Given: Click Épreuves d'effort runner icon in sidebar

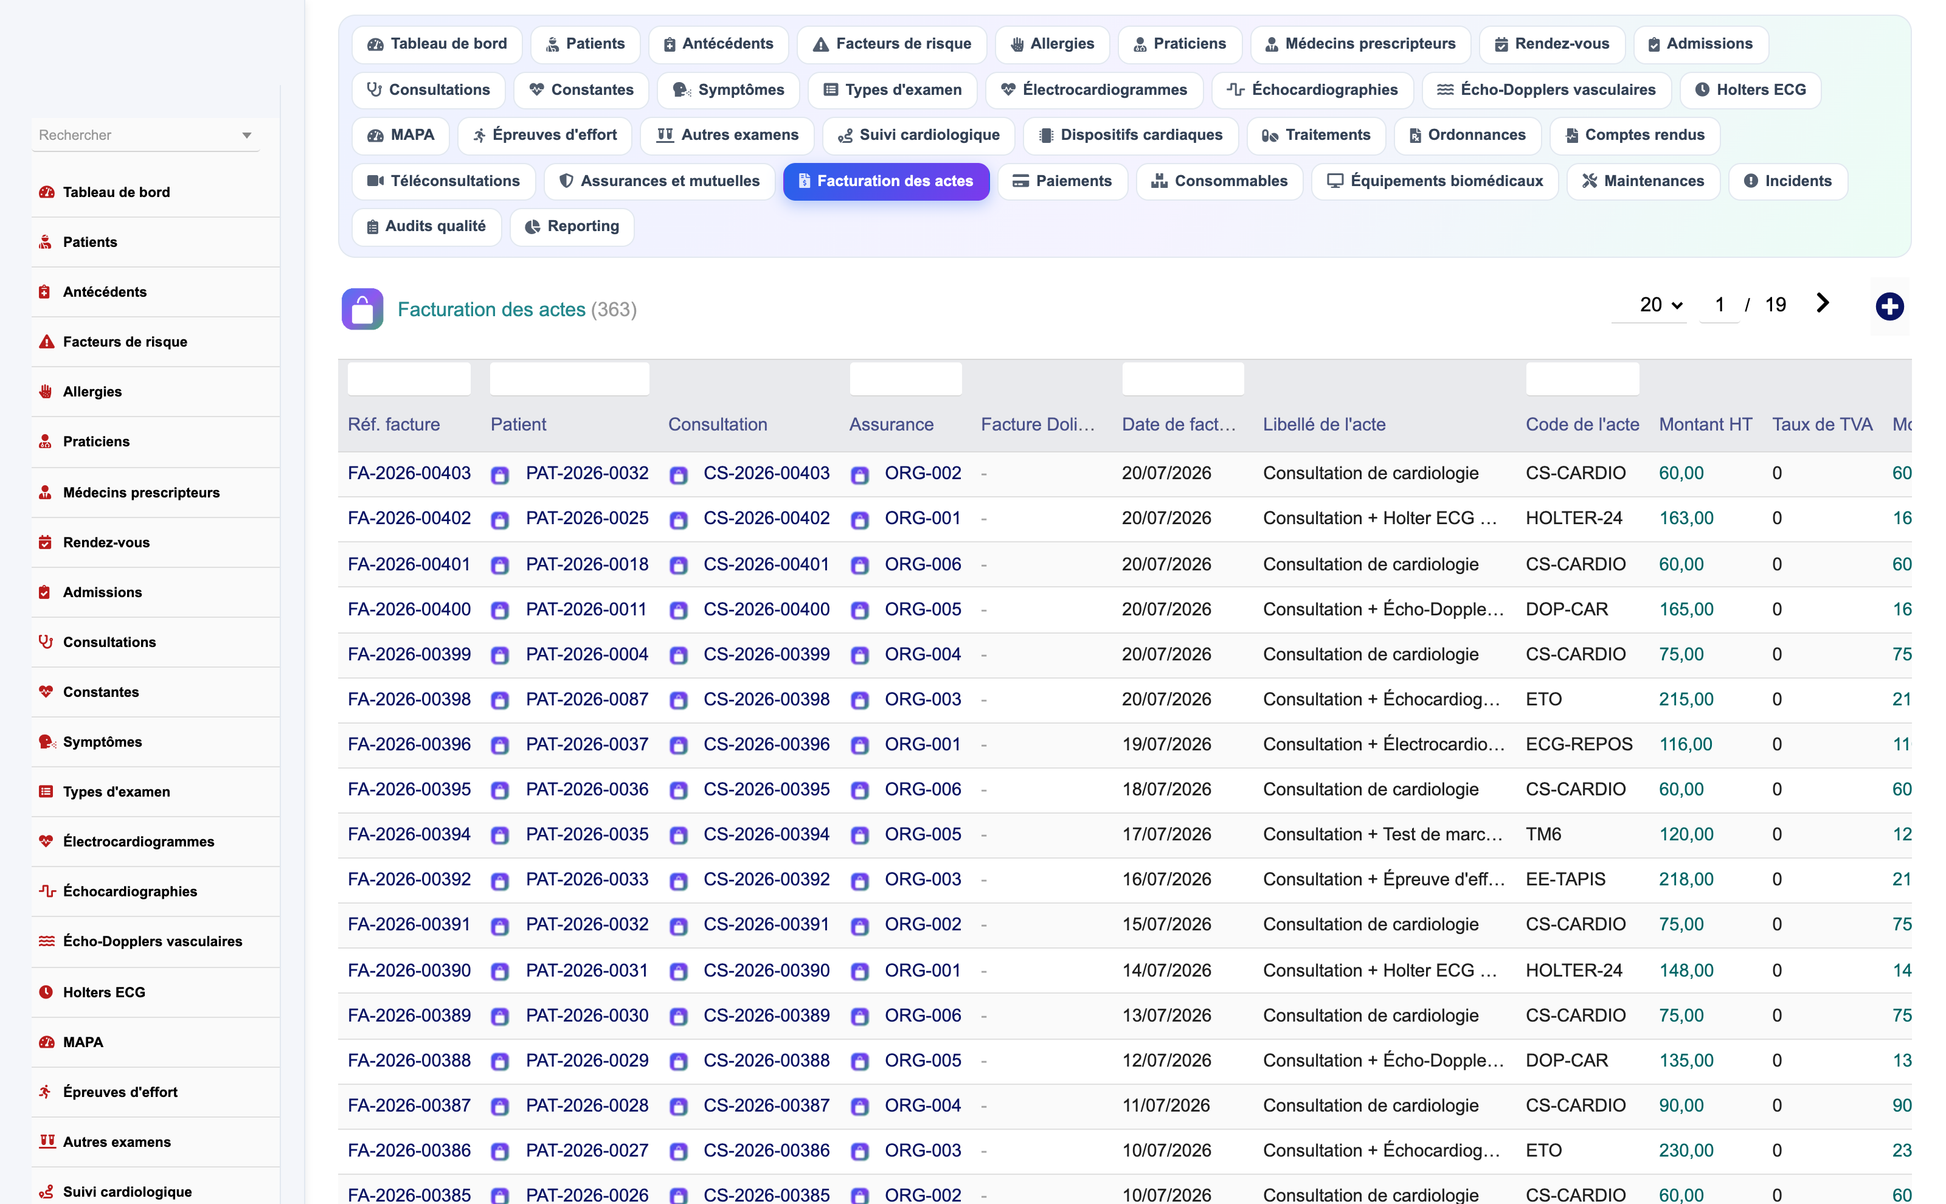Looking at the screenshot, I should pos(46,1092).
